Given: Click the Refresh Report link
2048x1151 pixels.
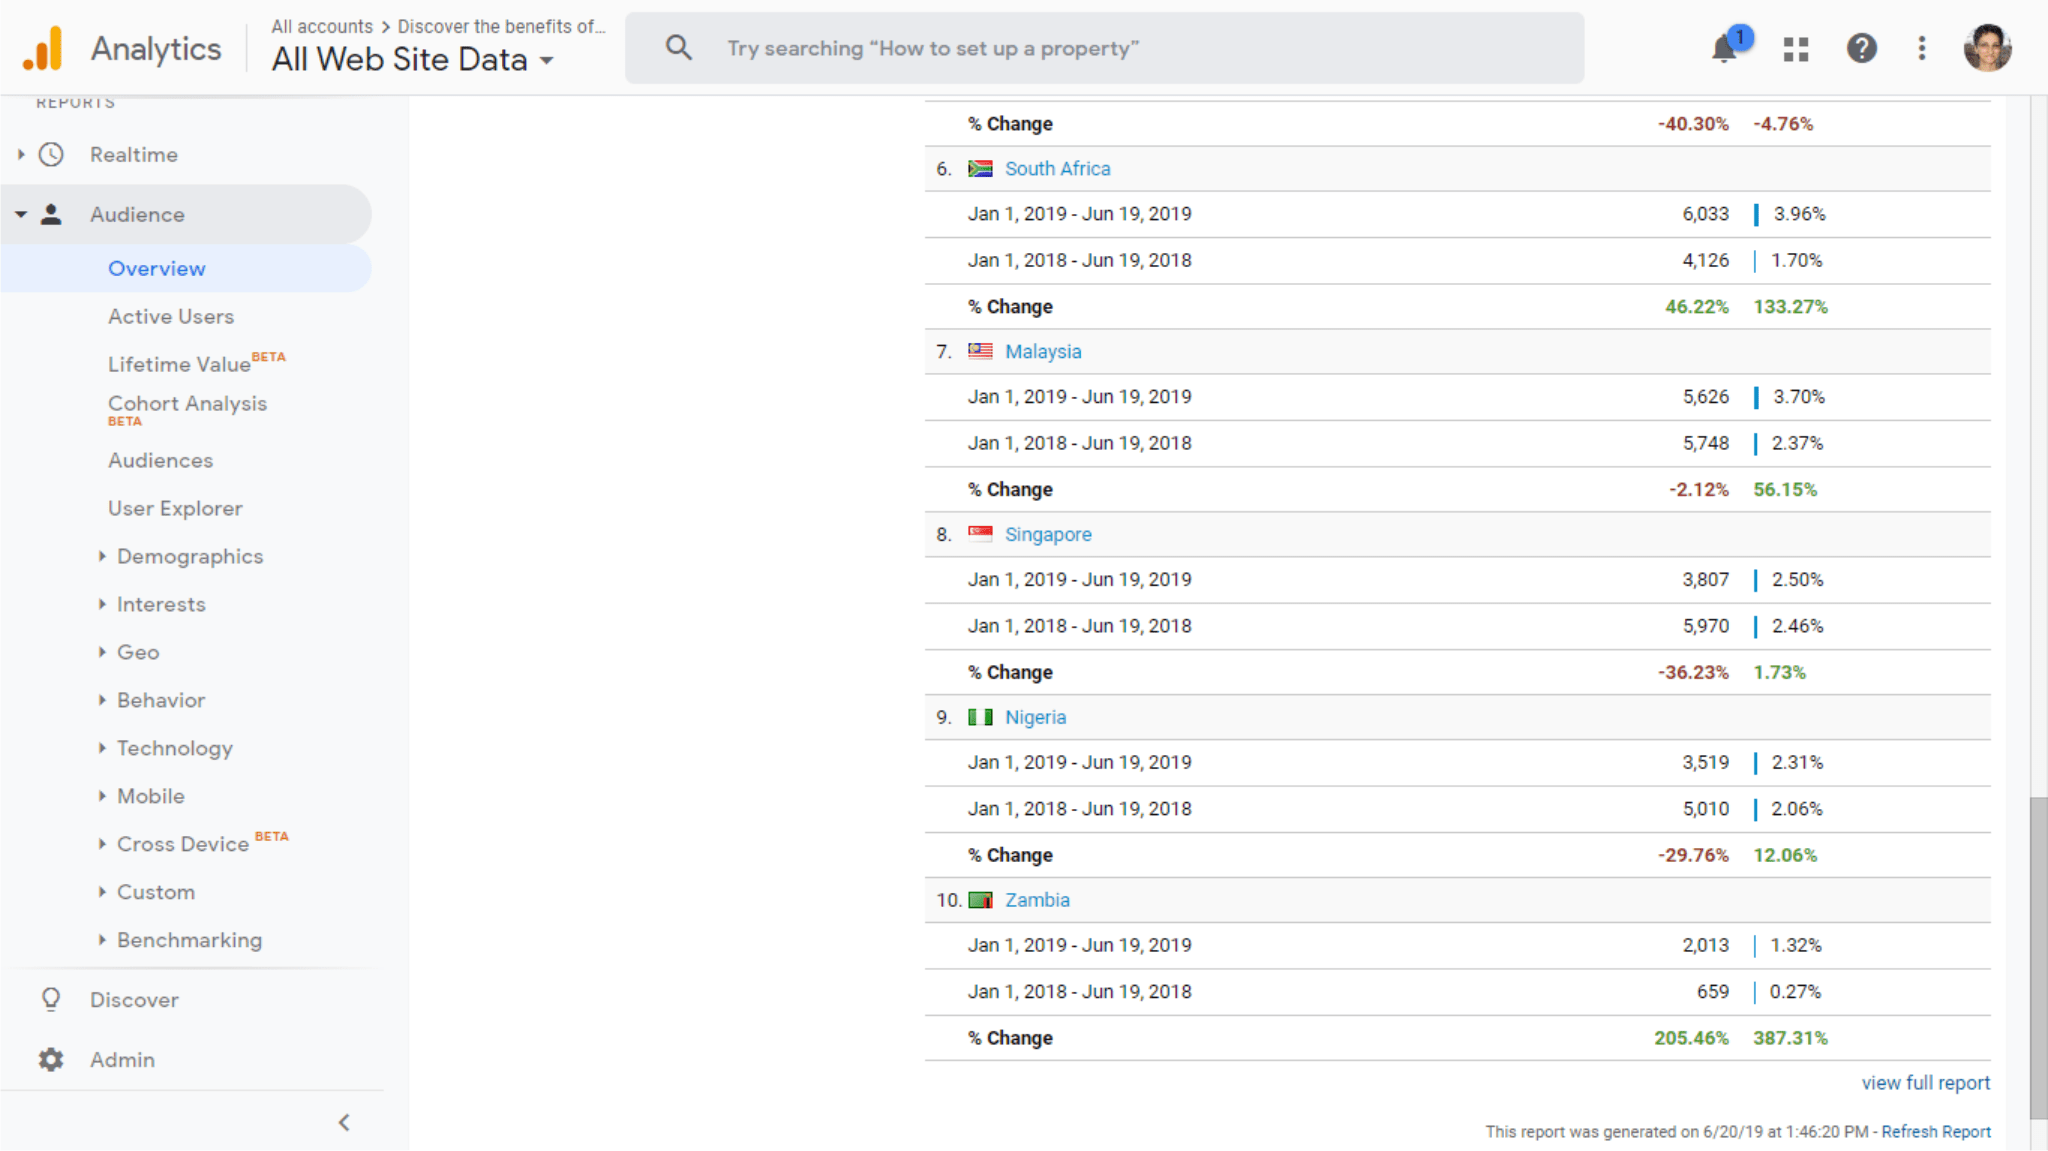Looking at the screenshot, I should [x=1935, y=1131].
